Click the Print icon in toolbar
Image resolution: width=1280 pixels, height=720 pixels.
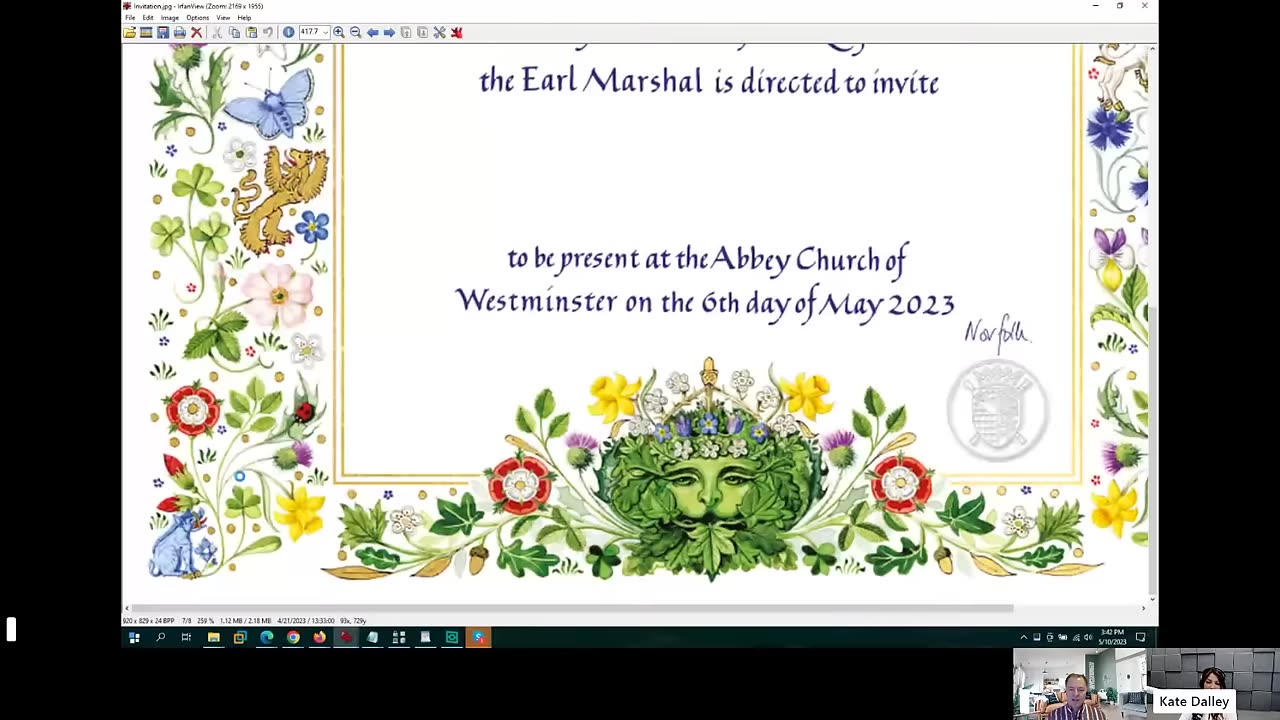tap(180, 32)
